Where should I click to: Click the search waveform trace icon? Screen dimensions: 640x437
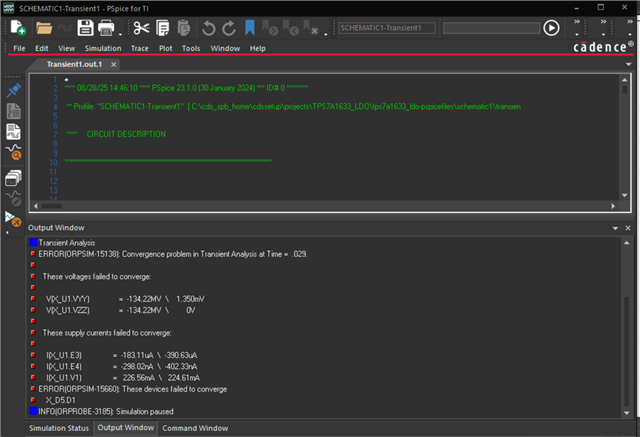(x=13, y=152)
